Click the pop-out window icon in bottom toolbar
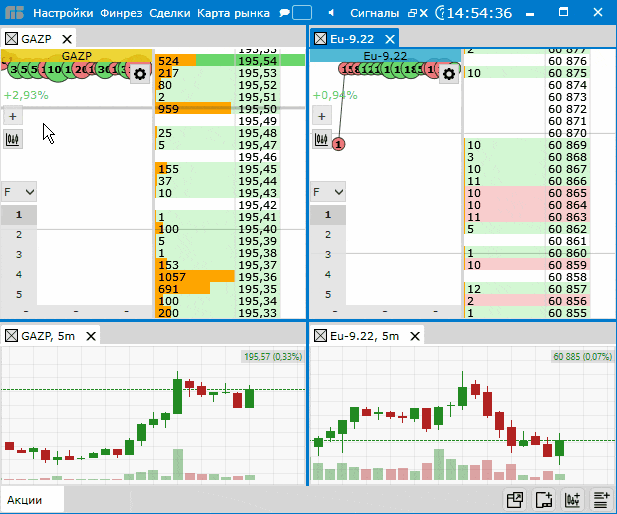The height and width of the screenshot is (514, 617). point(516,499)
